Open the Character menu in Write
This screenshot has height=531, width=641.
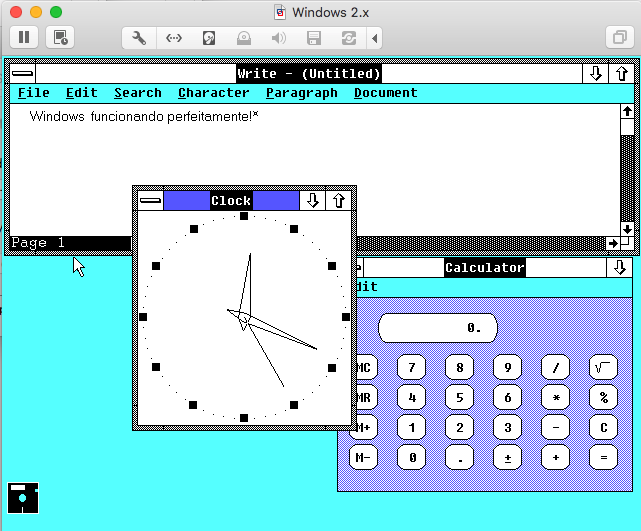[x=213, y=93]
